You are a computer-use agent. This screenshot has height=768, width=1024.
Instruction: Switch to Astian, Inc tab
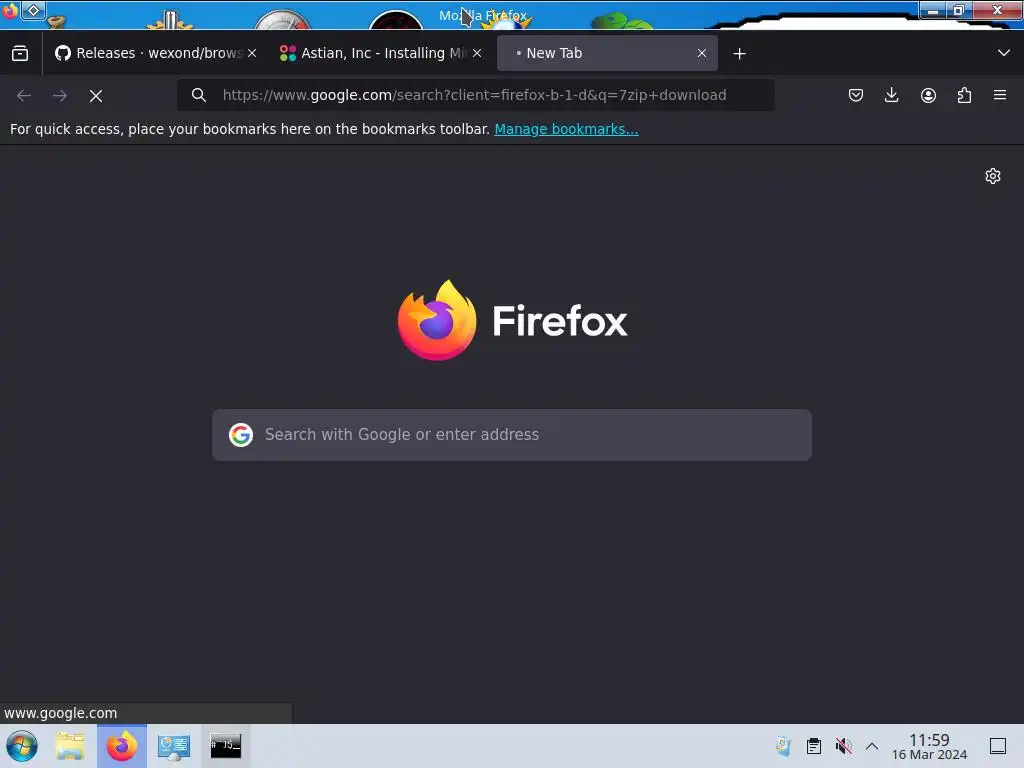coord(381,53)
